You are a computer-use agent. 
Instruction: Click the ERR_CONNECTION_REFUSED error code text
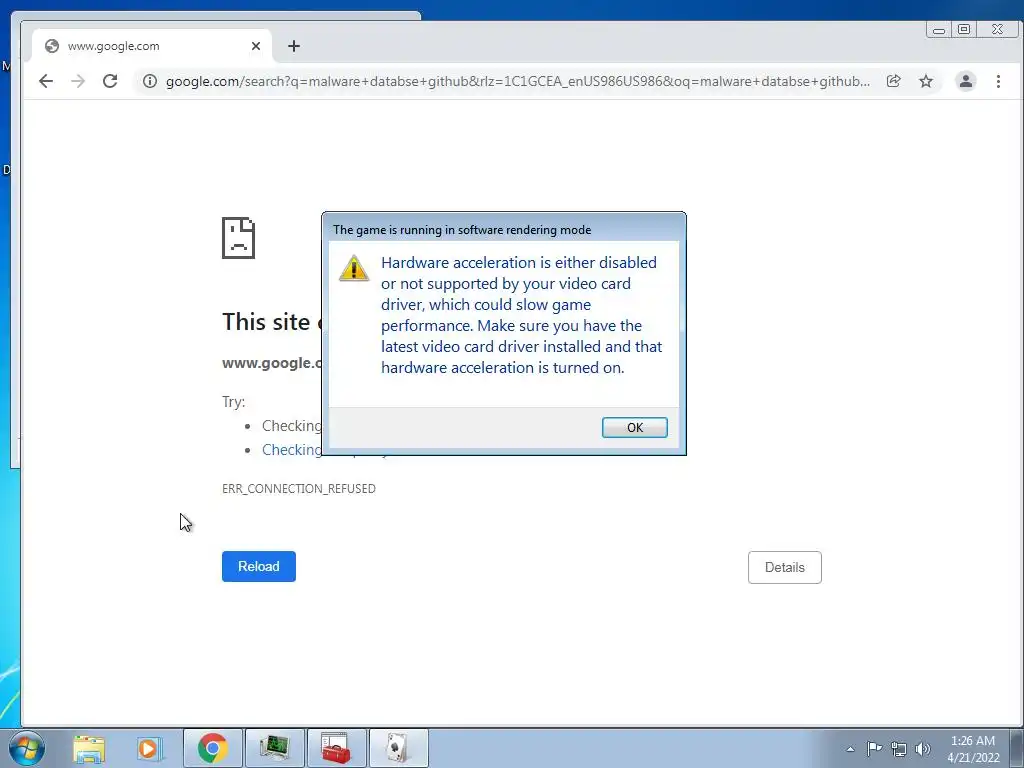[x=298, y=488]
